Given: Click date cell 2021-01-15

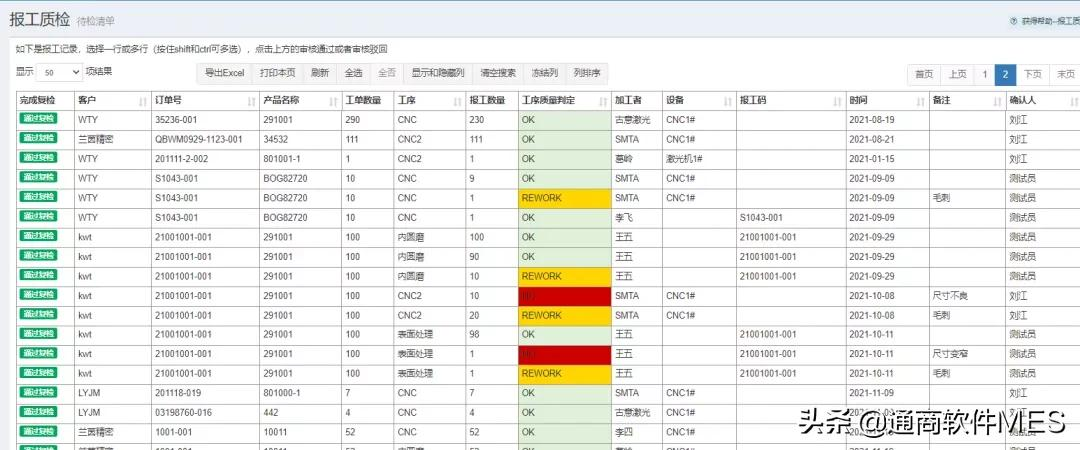Looking at the screenshot, I should coord(872,159).
